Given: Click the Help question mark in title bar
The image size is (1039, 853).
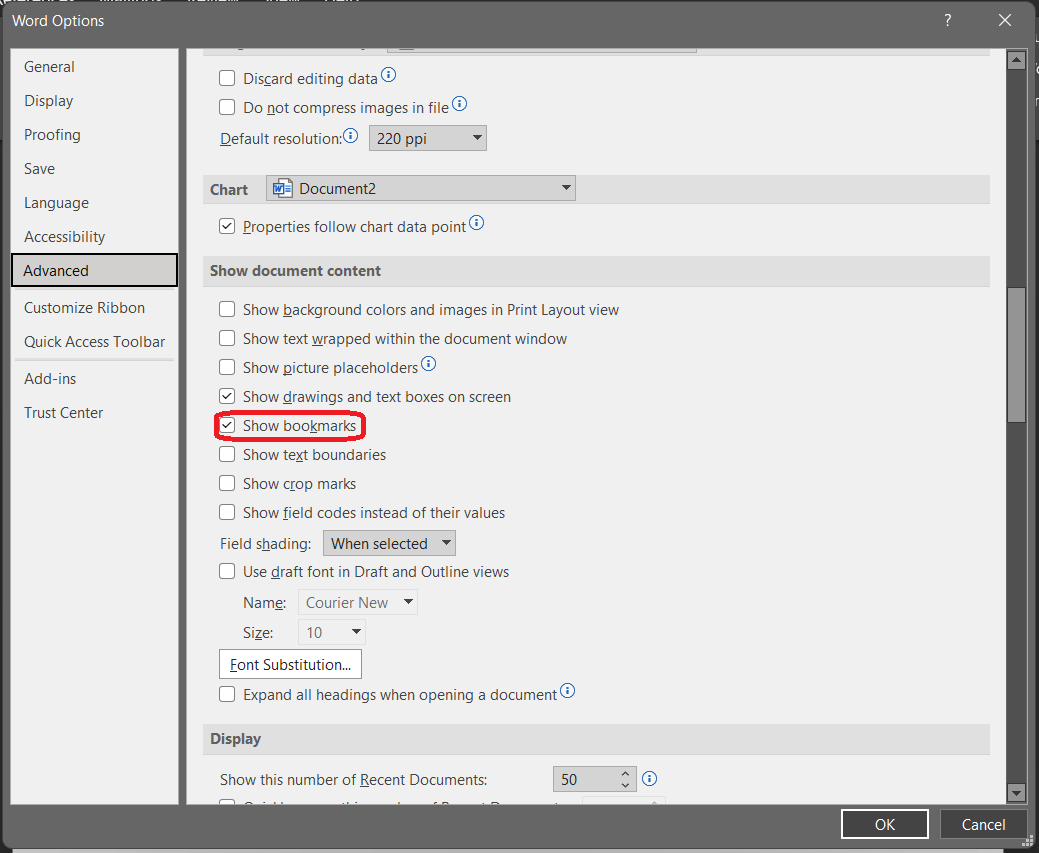Looking at the screenshot, I should click(x=946, y=20).
